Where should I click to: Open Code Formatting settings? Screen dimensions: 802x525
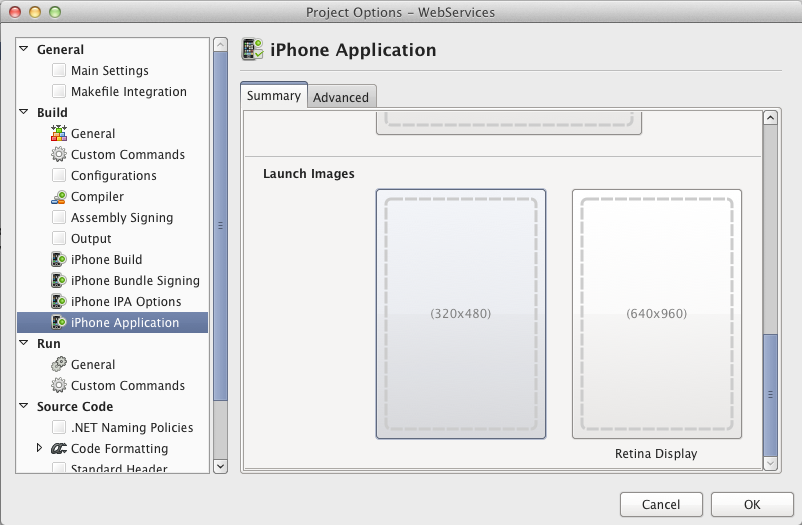(120, 448)
